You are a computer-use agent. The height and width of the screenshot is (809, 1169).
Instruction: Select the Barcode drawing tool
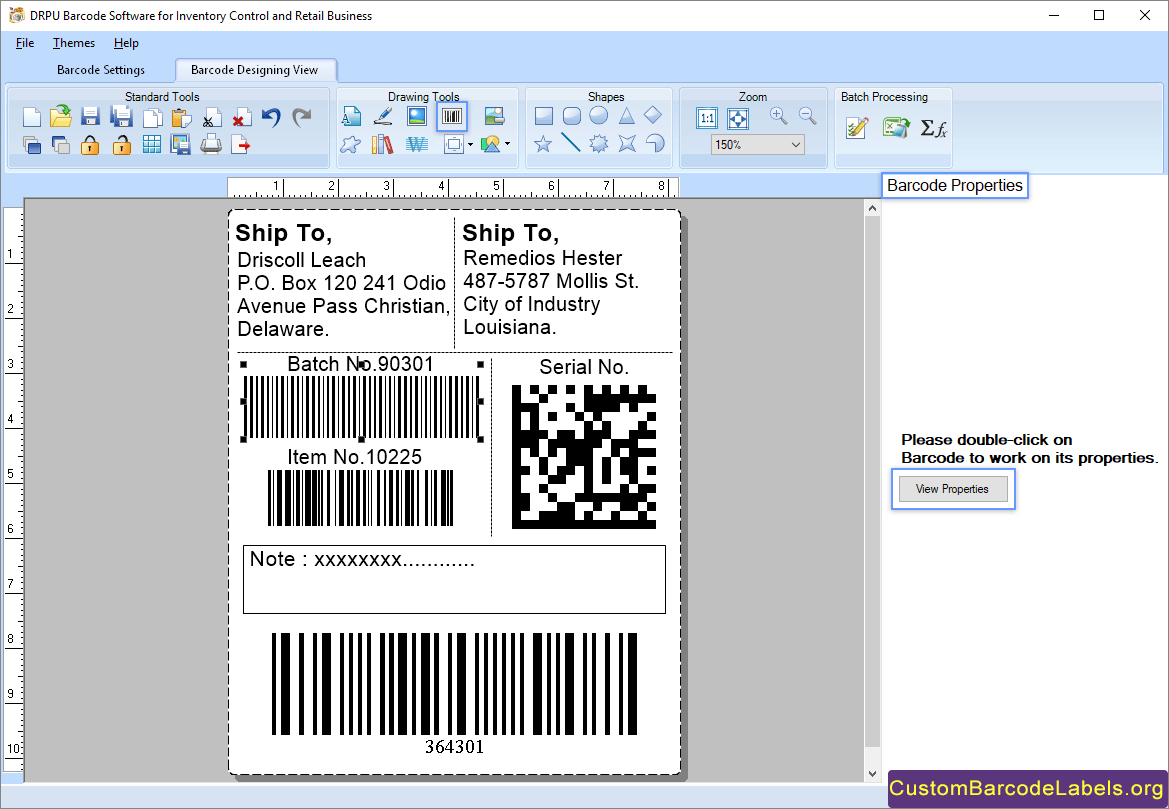452,116
